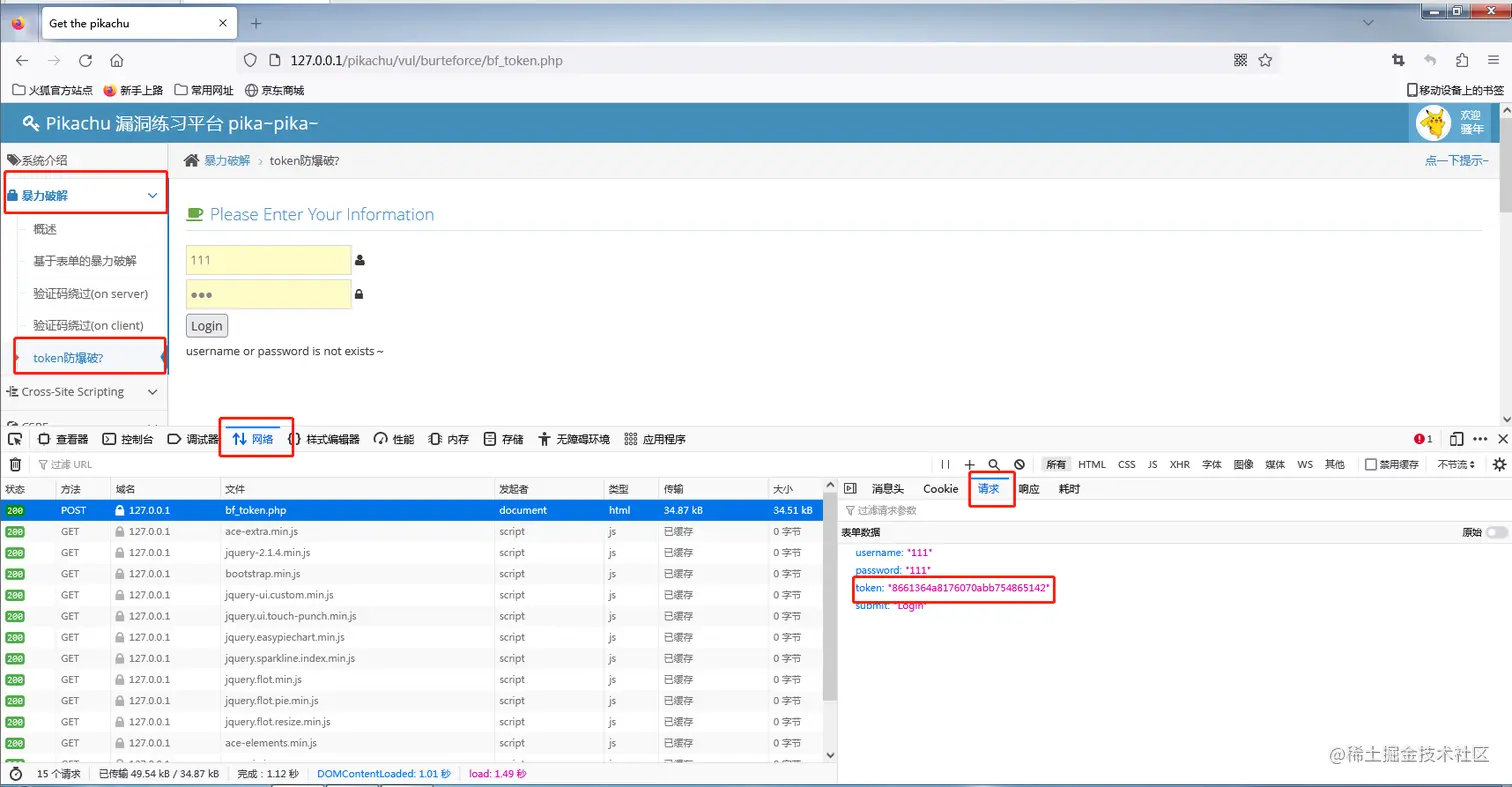Collapse the 表单数据 section
The width and height of the screenshot is (1512, 787).
click(860, 533)
